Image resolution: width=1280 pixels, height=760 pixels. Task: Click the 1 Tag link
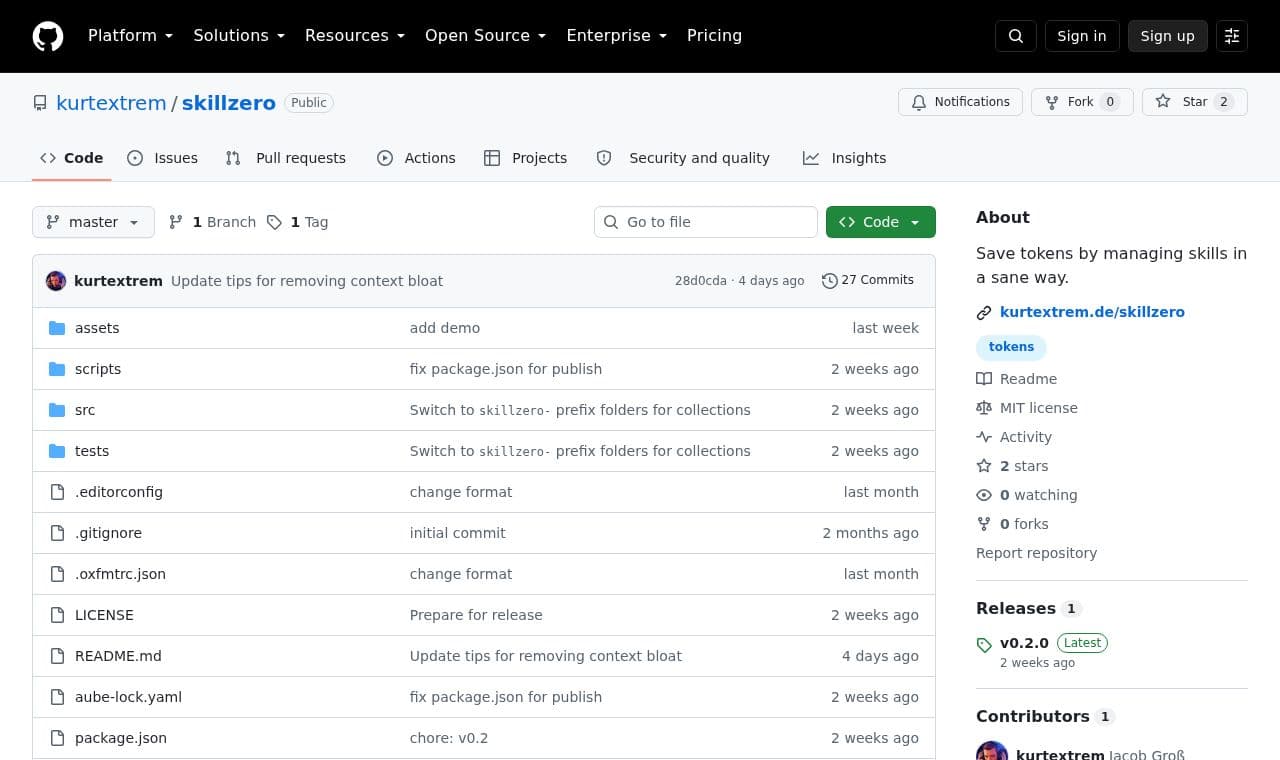click(x=298, y=222)
